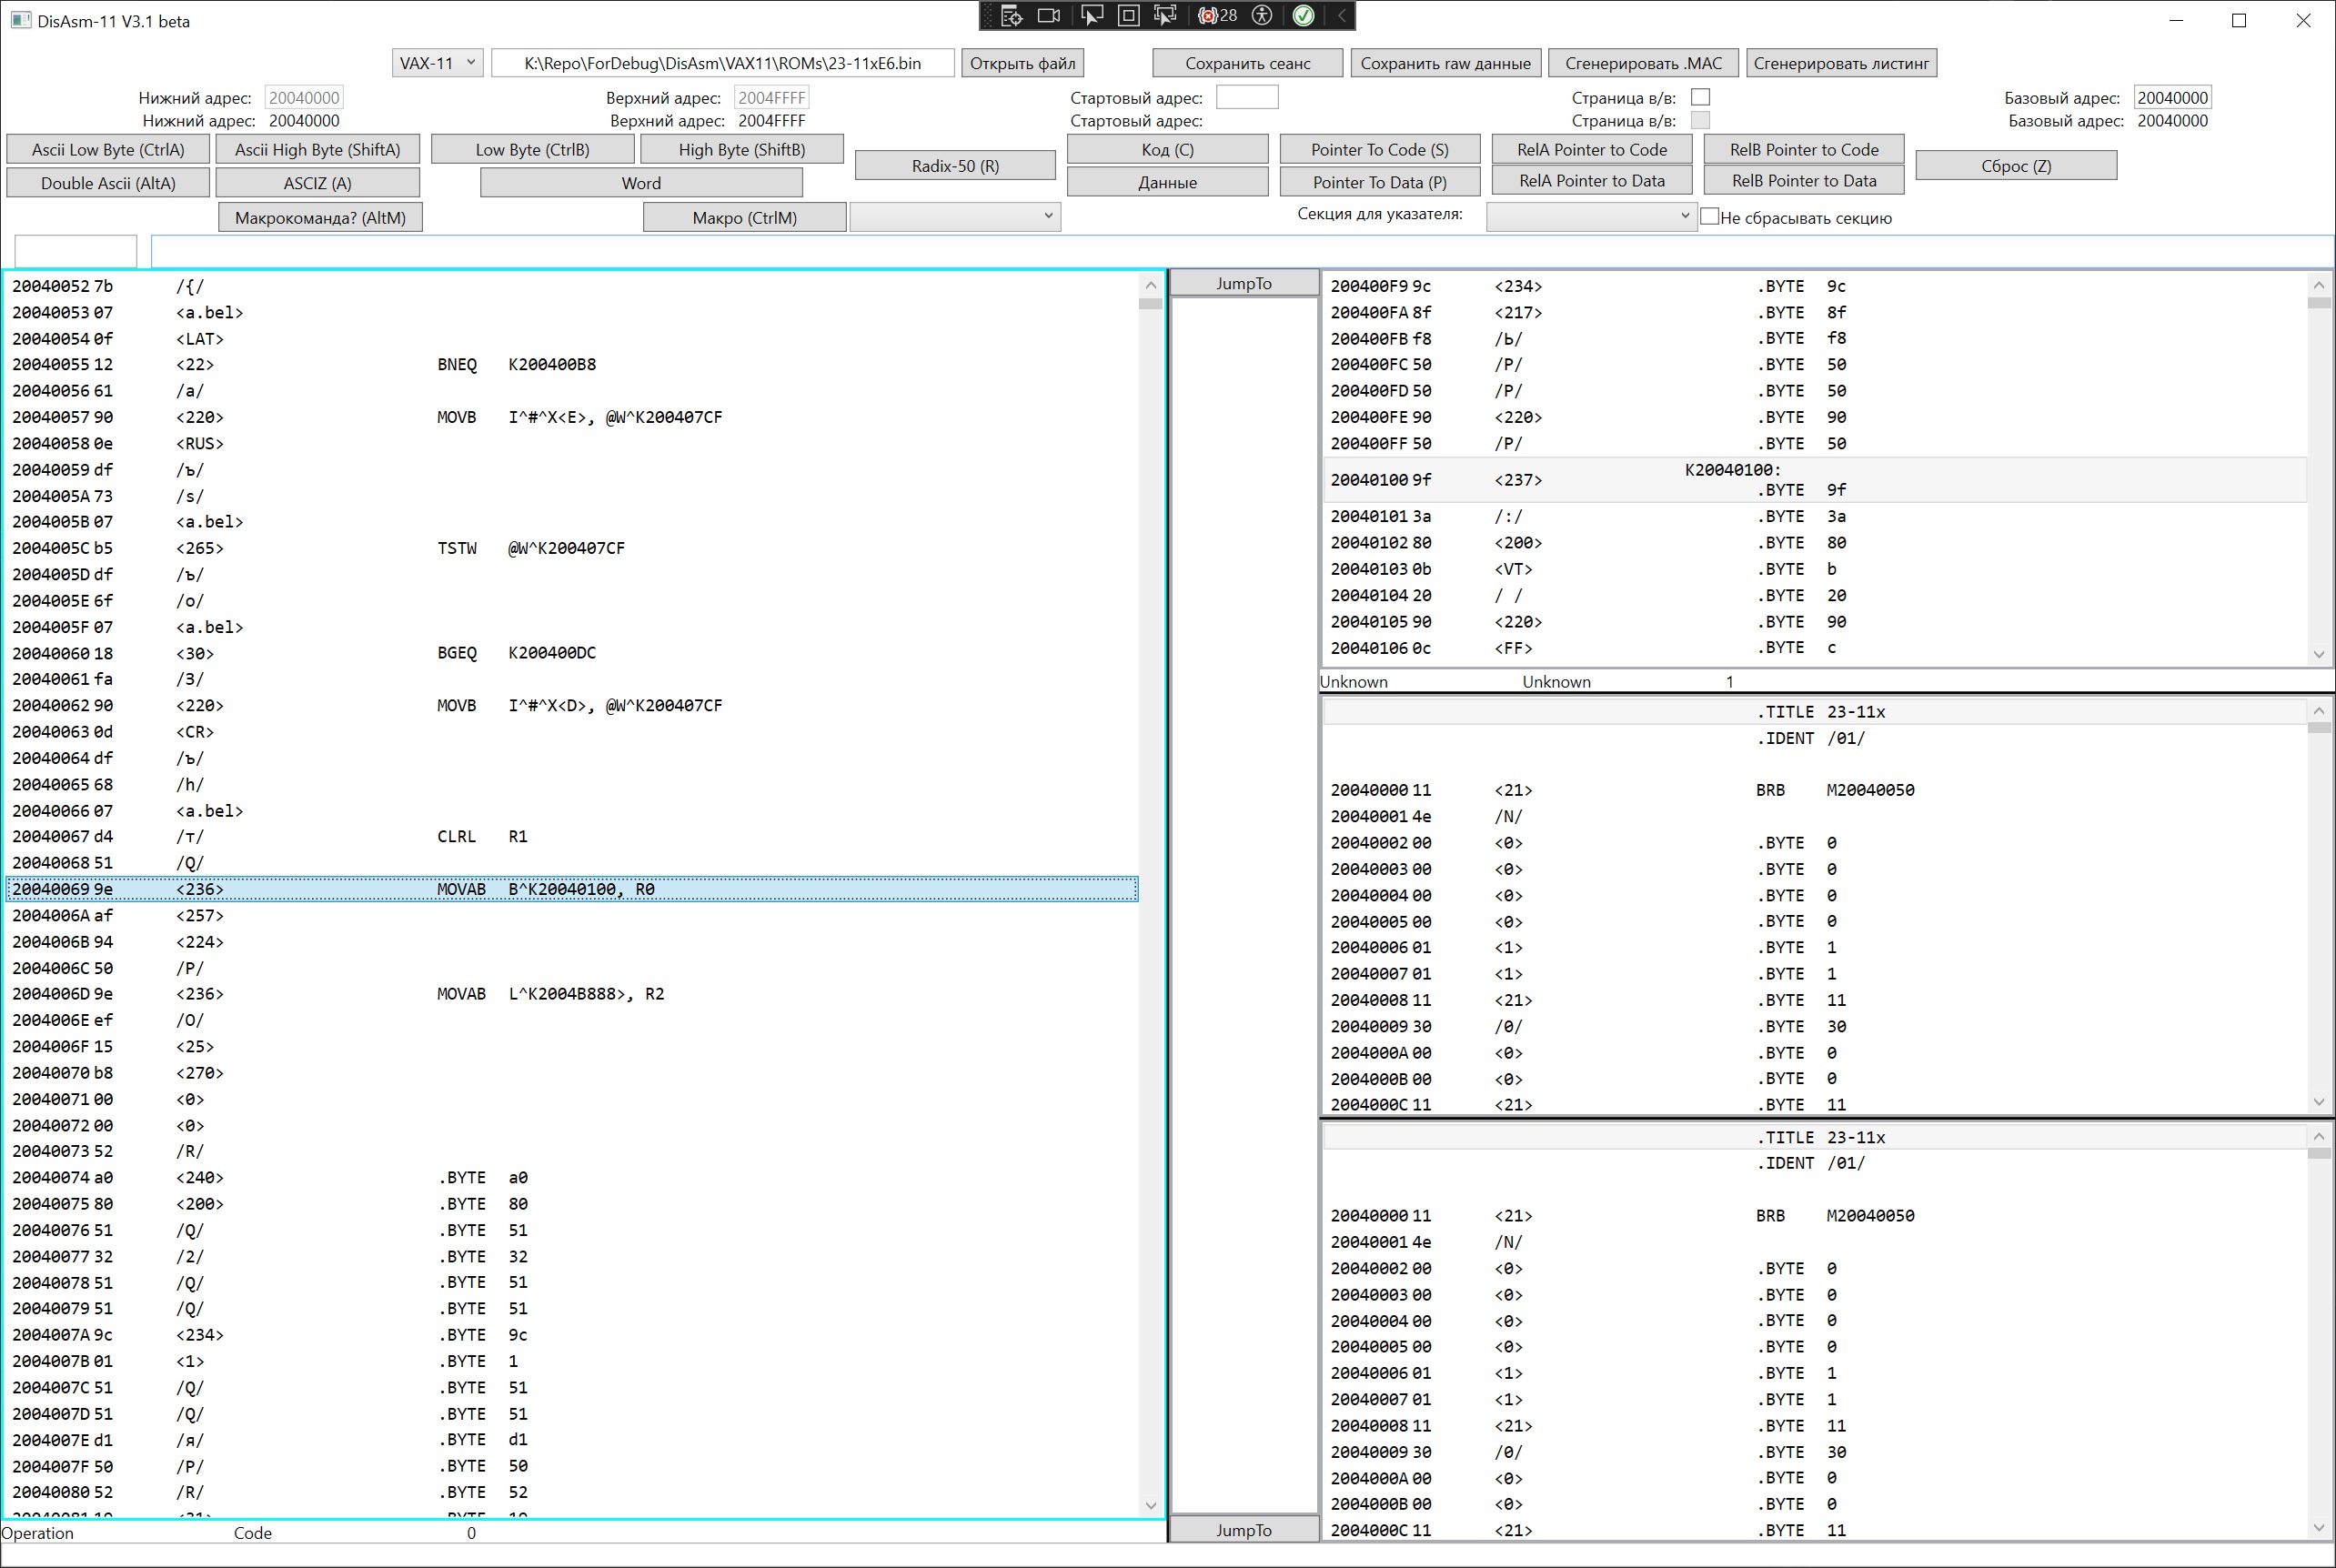
Task: Toggle the Display Layout Adorners square icon
Action: (1128, 15)
